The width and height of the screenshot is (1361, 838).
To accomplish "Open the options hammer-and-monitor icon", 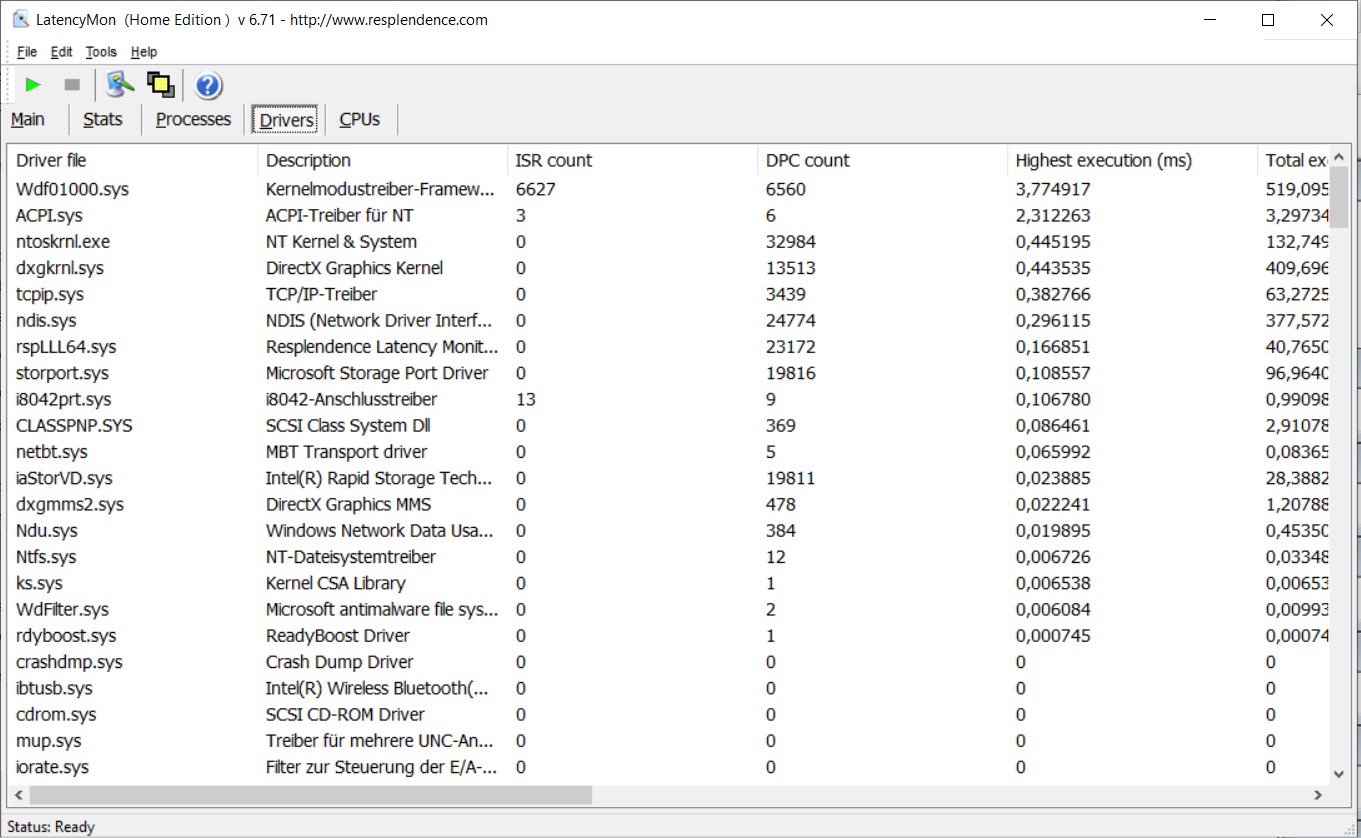I will (120, 85).
